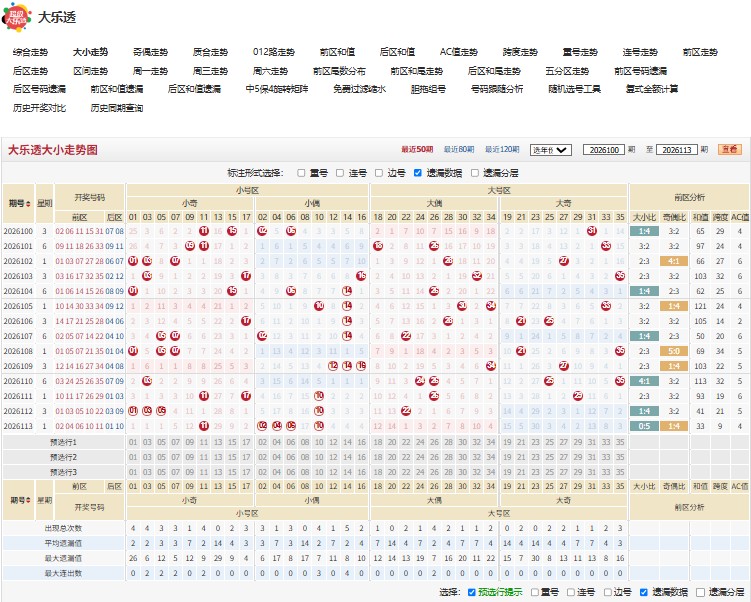This screenshot has width=751, height=602.
Task: Click the orange 查看 button
Action: [x=730, y=149]
